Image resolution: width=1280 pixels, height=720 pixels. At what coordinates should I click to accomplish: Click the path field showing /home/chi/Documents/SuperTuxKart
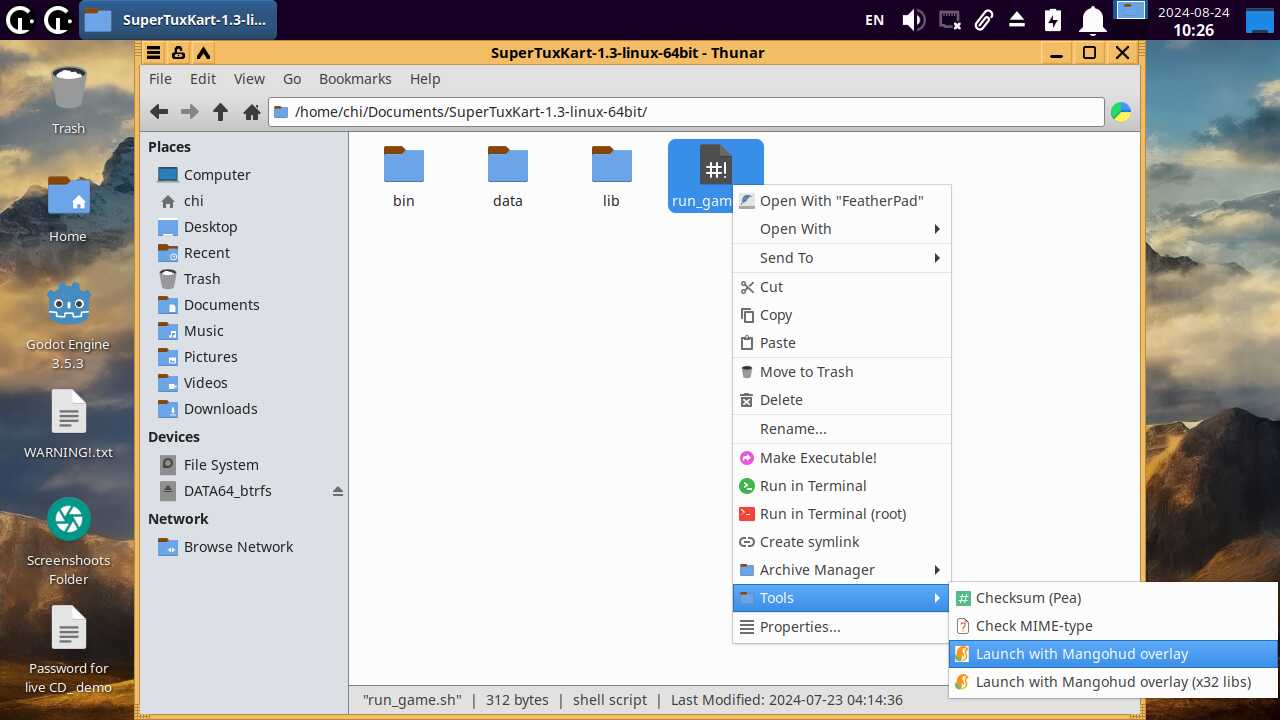(x=686, y=112)
